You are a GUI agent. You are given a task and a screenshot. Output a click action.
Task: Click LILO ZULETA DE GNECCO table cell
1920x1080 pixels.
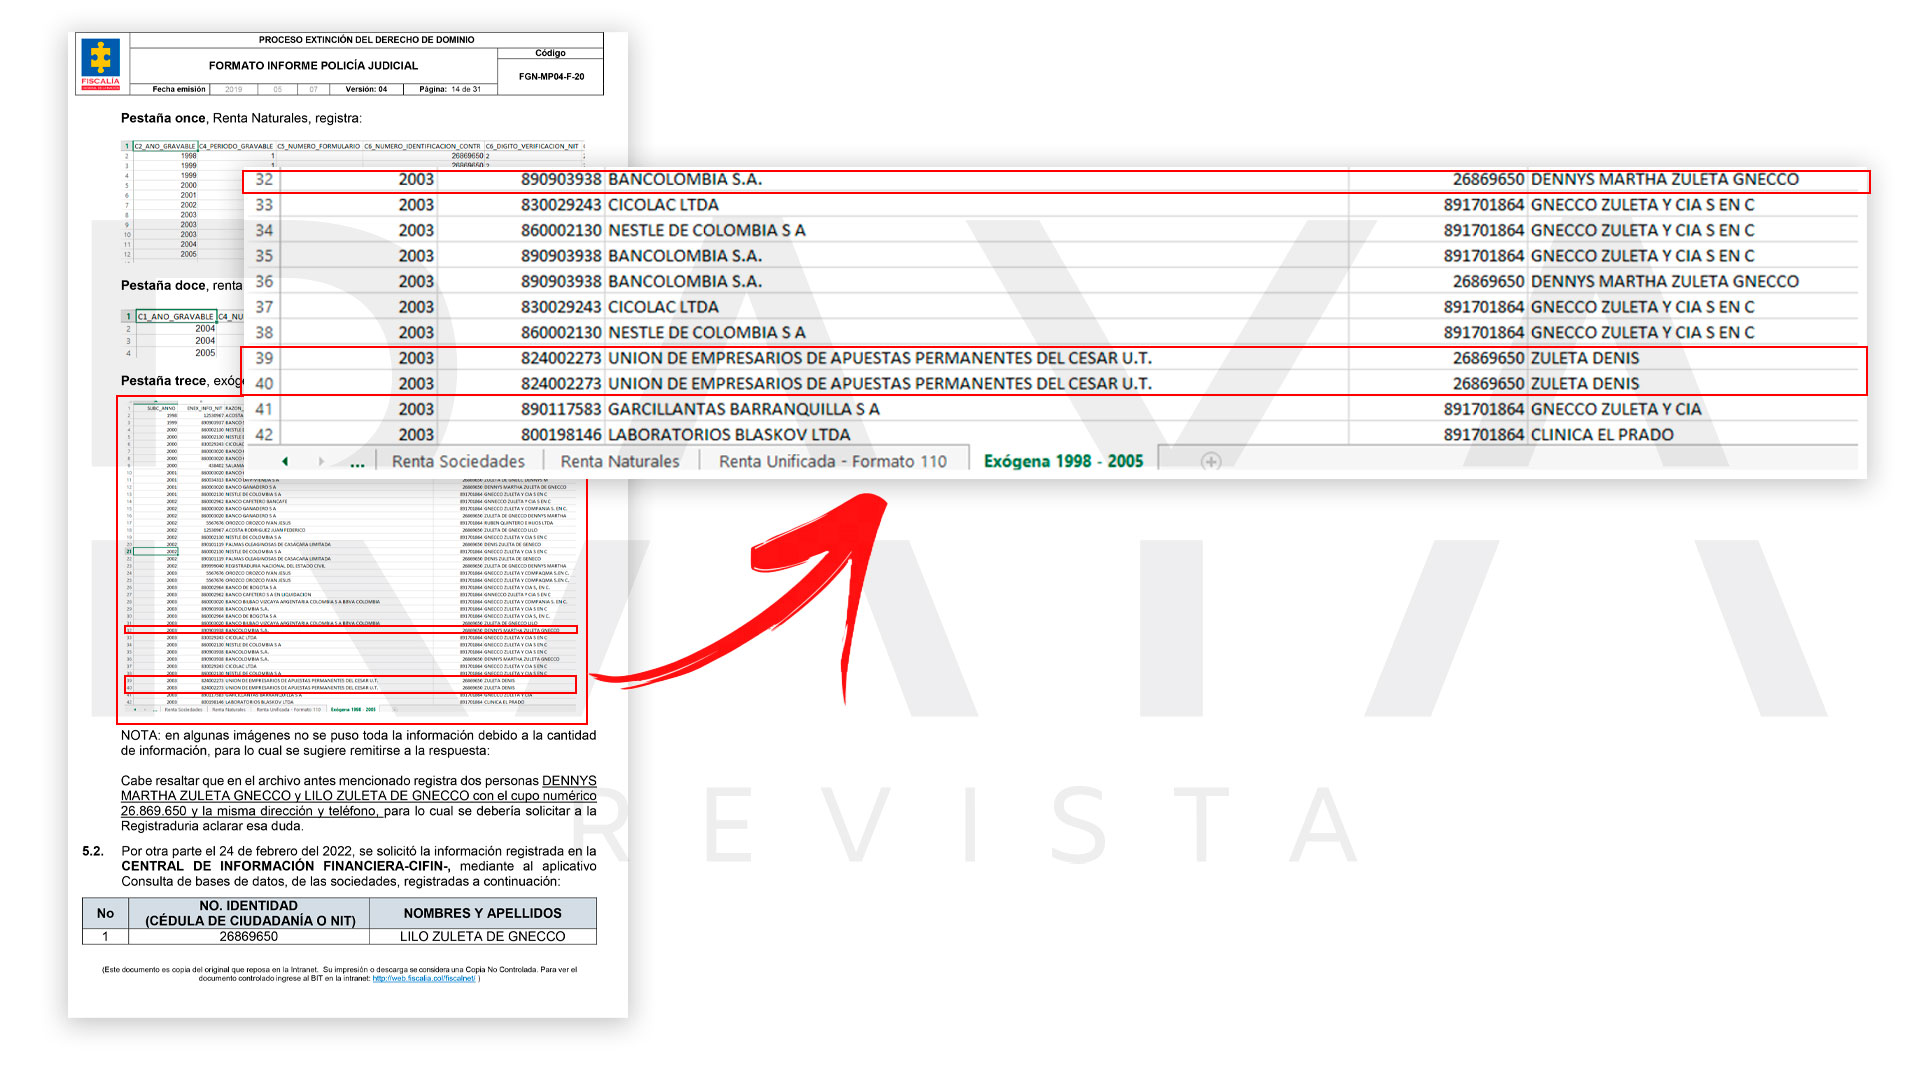pyautogui.click(x=483, y=936)
